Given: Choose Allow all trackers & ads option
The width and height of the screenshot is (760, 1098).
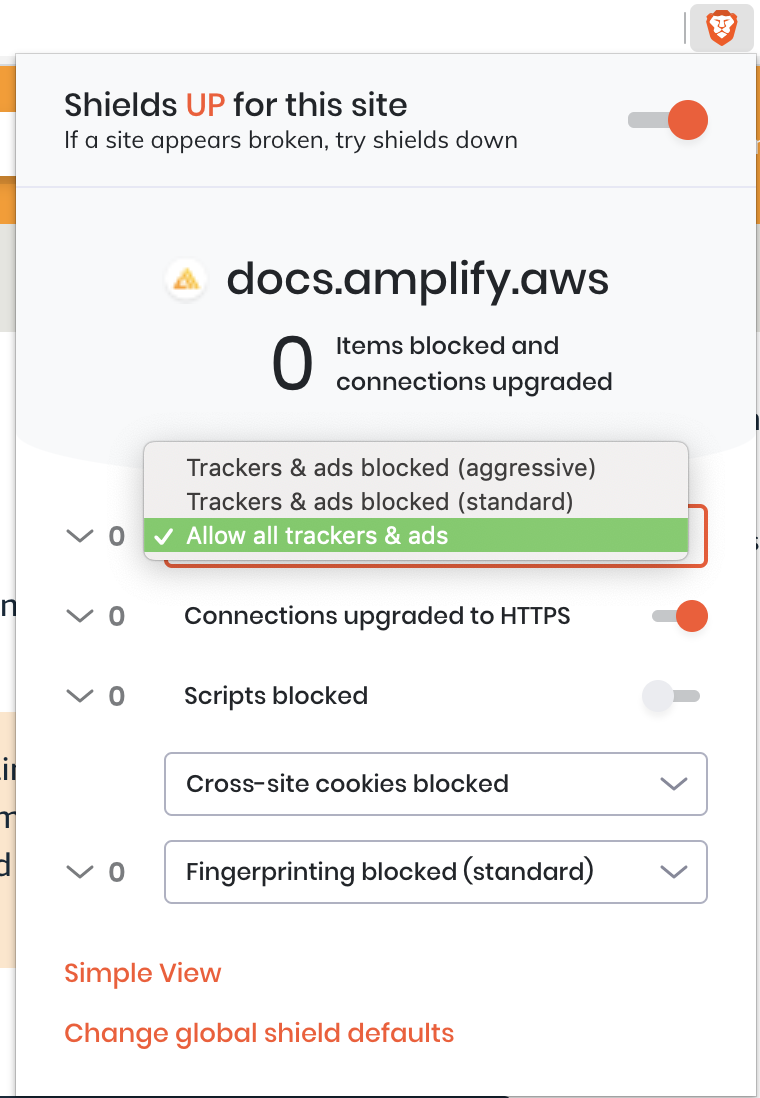Looking at the screenshot, I should 416,536.
